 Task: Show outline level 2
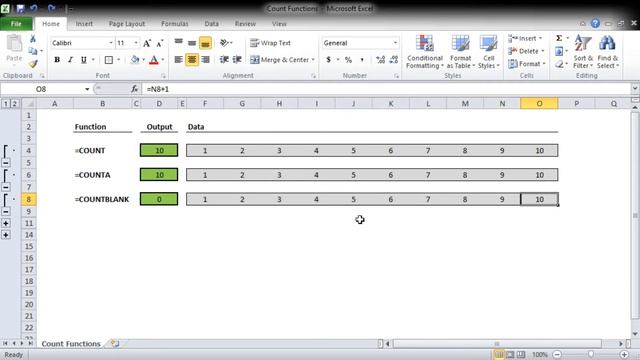14,104
